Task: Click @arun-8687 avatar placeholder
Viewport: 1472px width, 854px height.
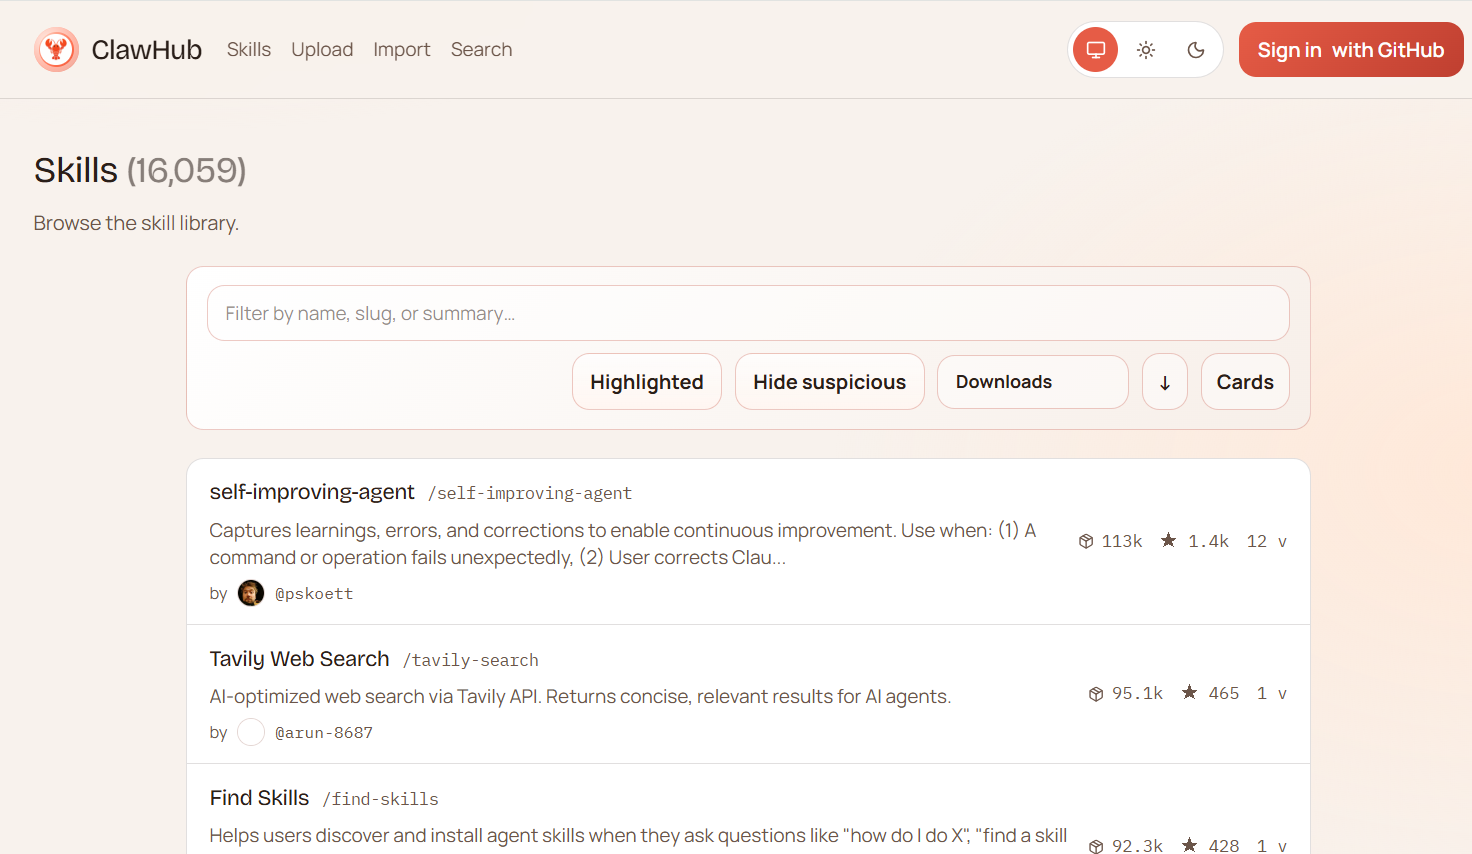Action: coord(251,732)
